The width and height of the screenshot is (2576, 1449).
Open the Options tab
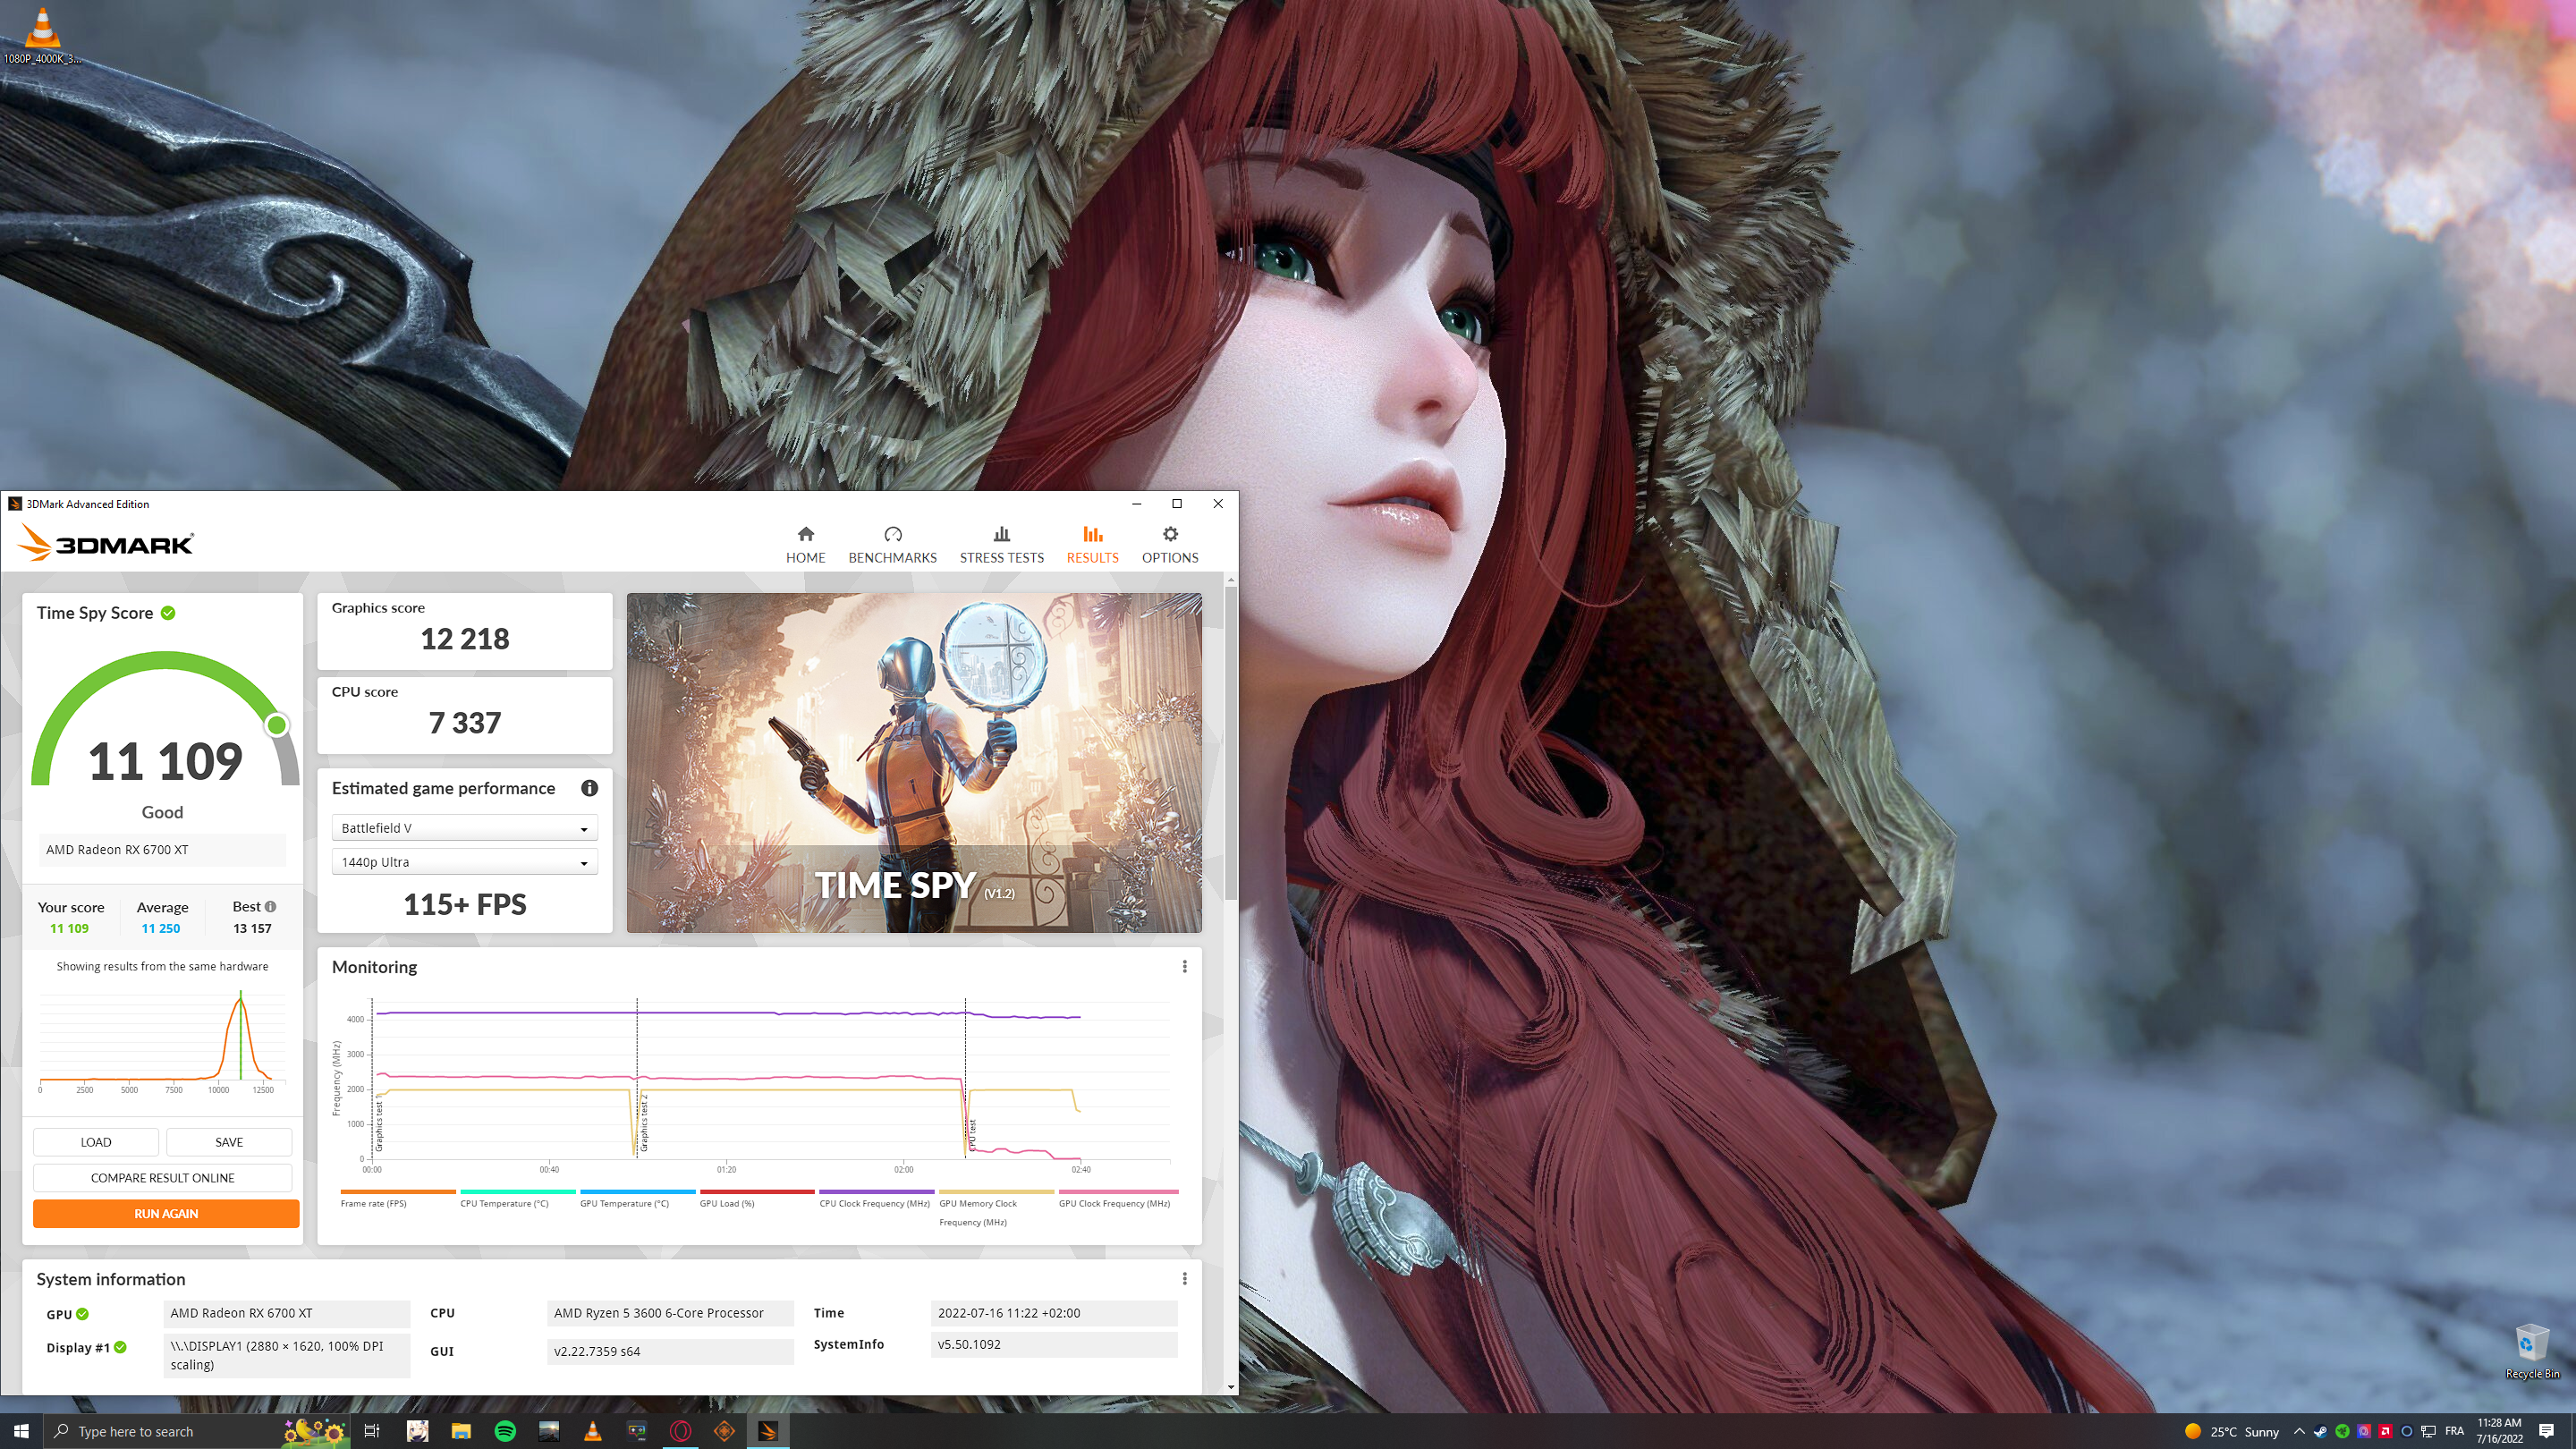pos(1170,545)
